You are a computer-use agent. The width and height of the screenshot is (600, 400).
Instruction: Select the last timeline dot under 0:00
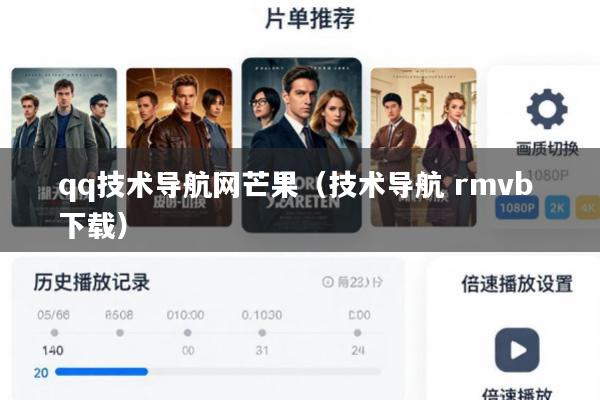tap(357, 333)
